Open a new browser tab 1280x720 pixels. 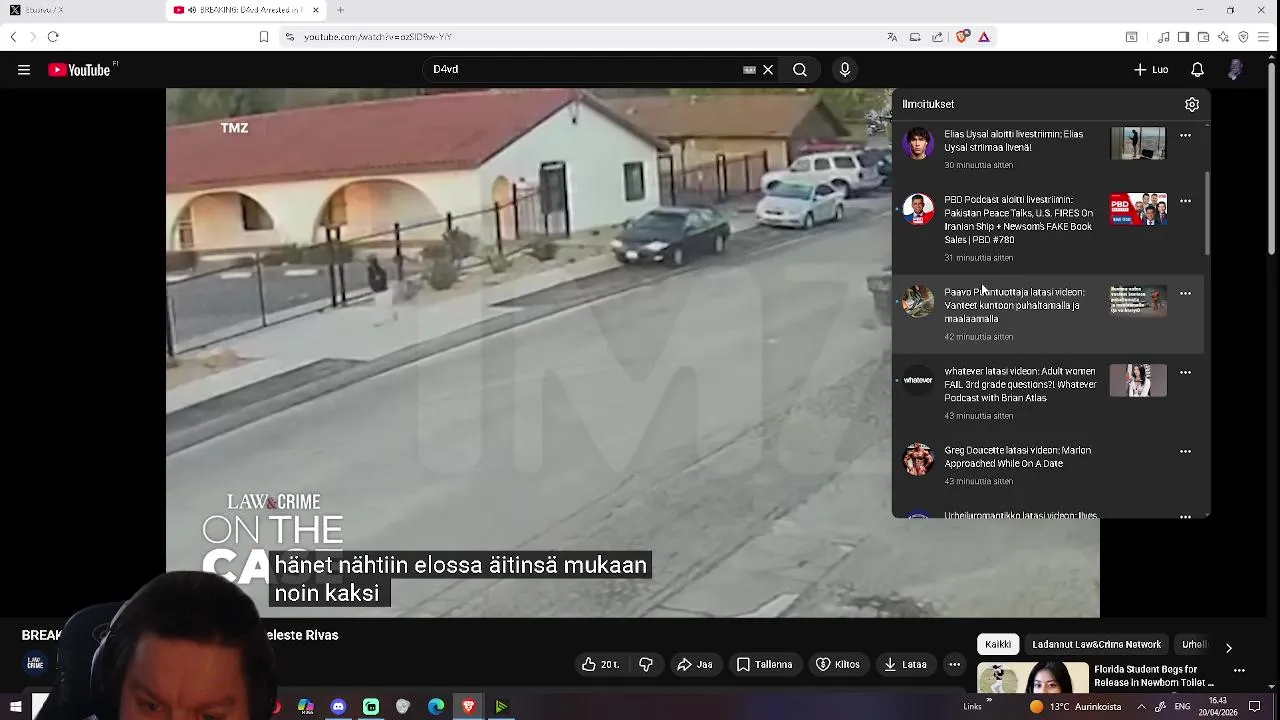point(340,10)
